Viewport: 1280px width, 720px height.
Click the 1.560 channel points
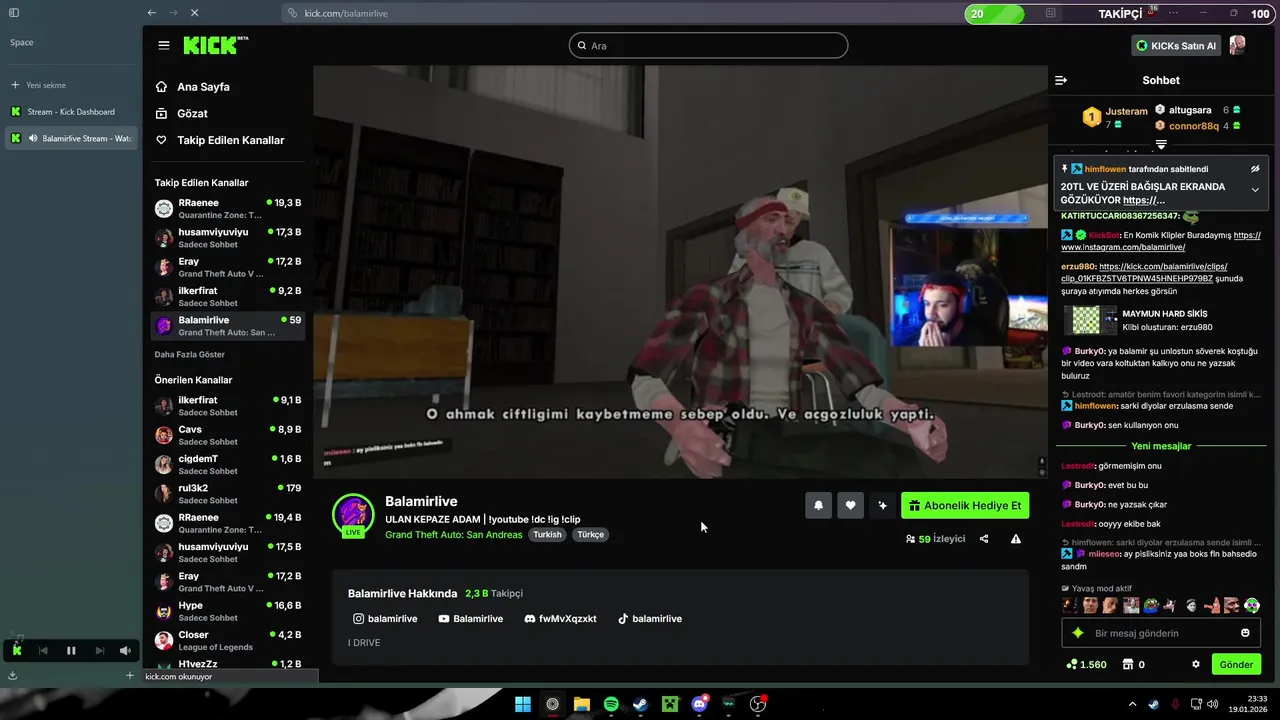click(x=1086, y=664)
